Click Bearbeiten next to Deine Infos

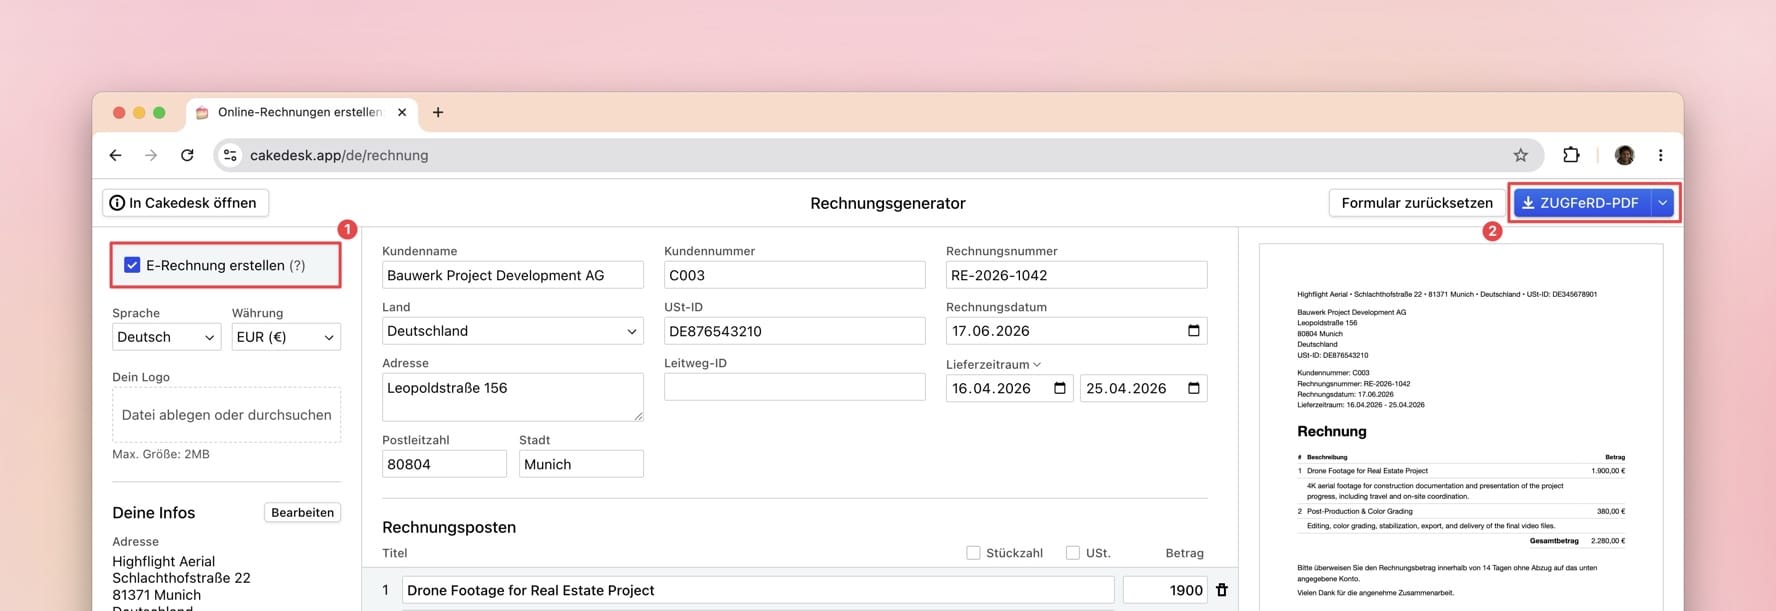coord(302,512)
